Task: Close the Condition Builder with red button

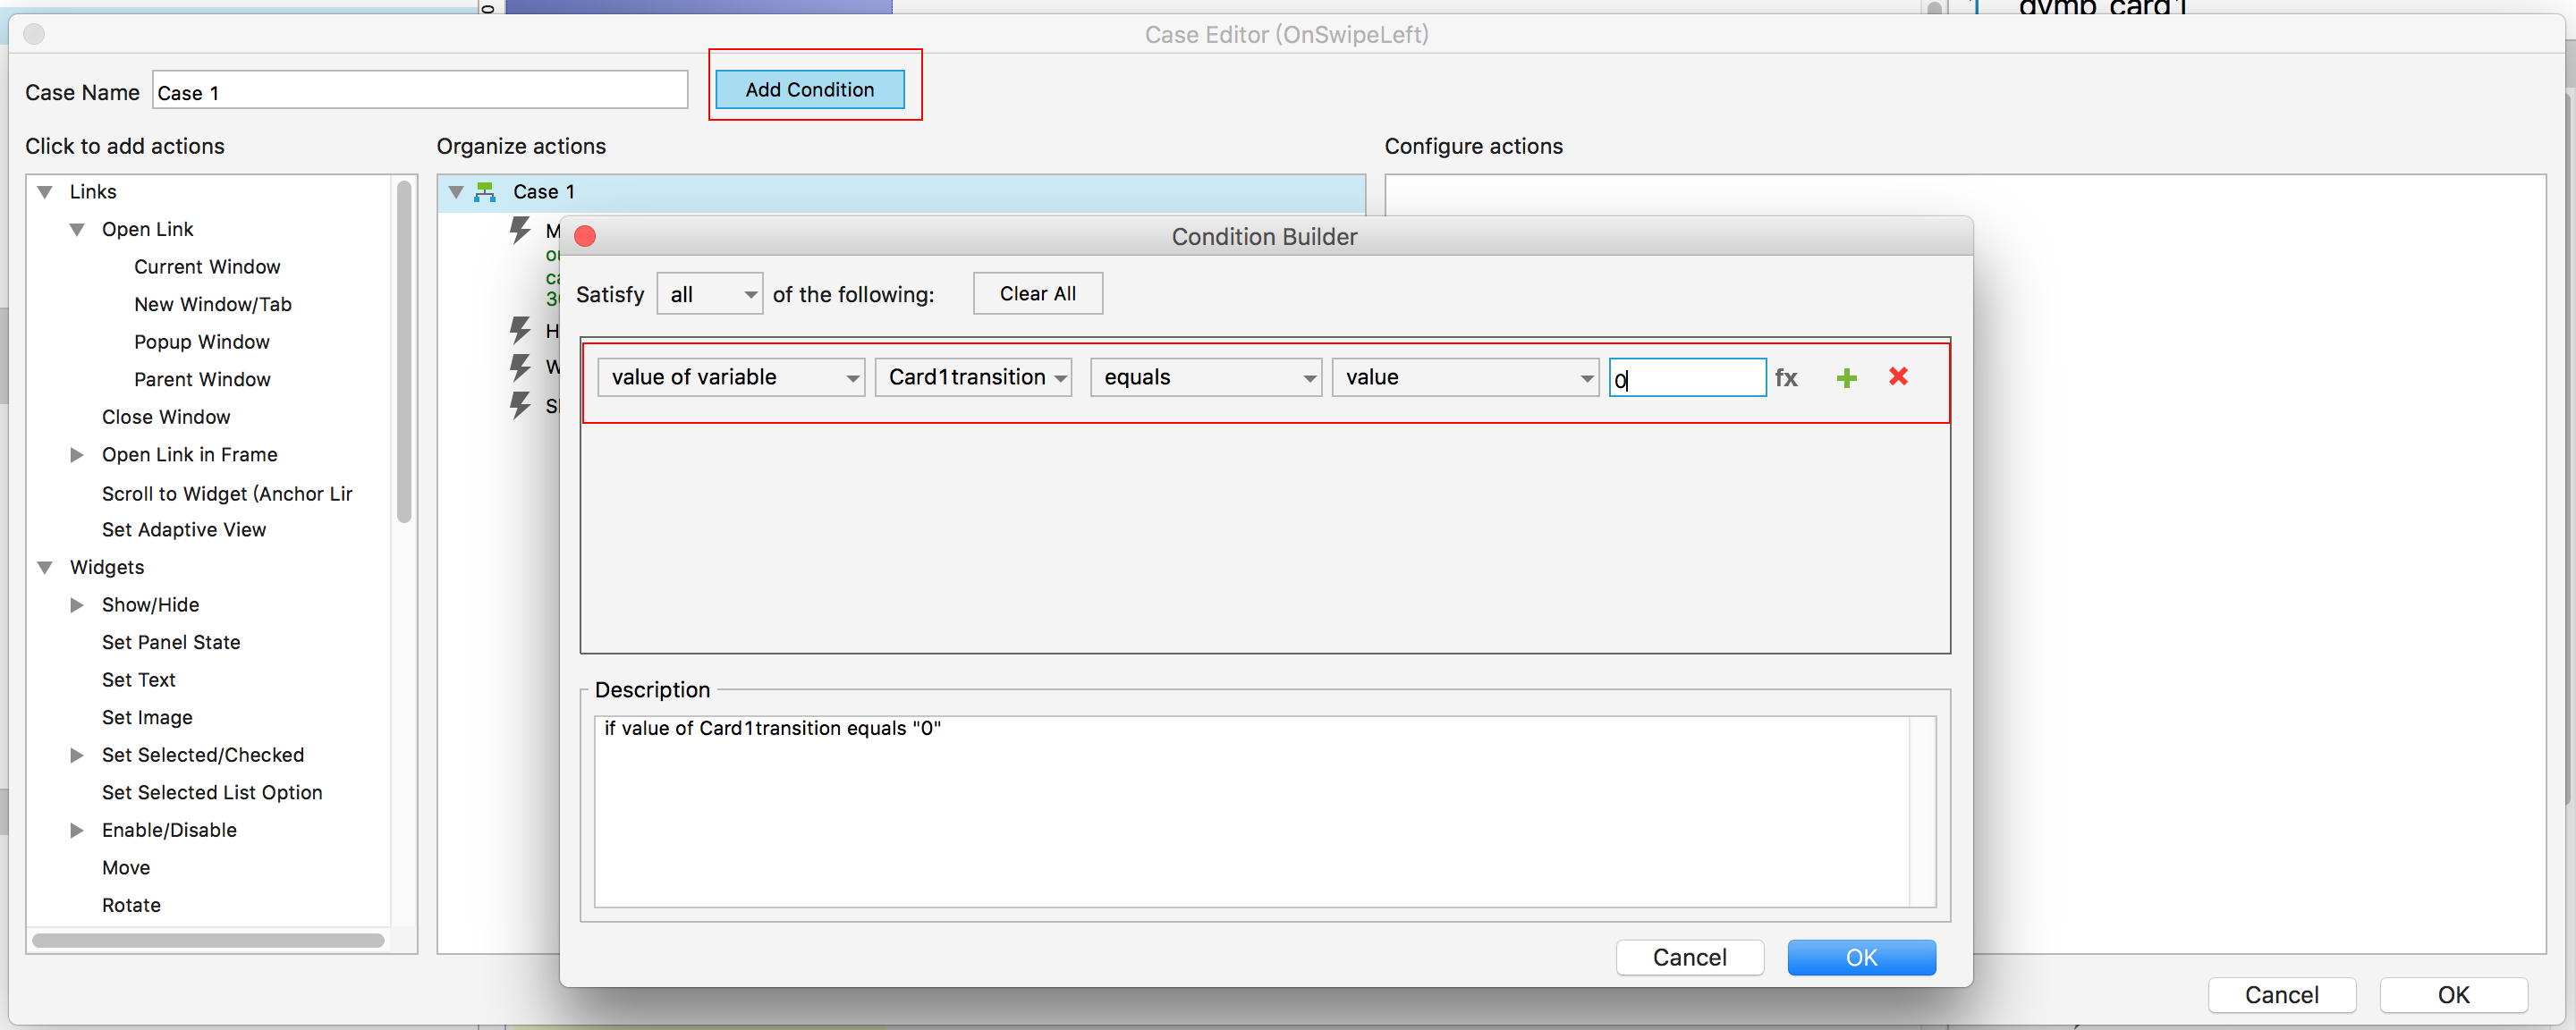Action: [x=586, y=237]
